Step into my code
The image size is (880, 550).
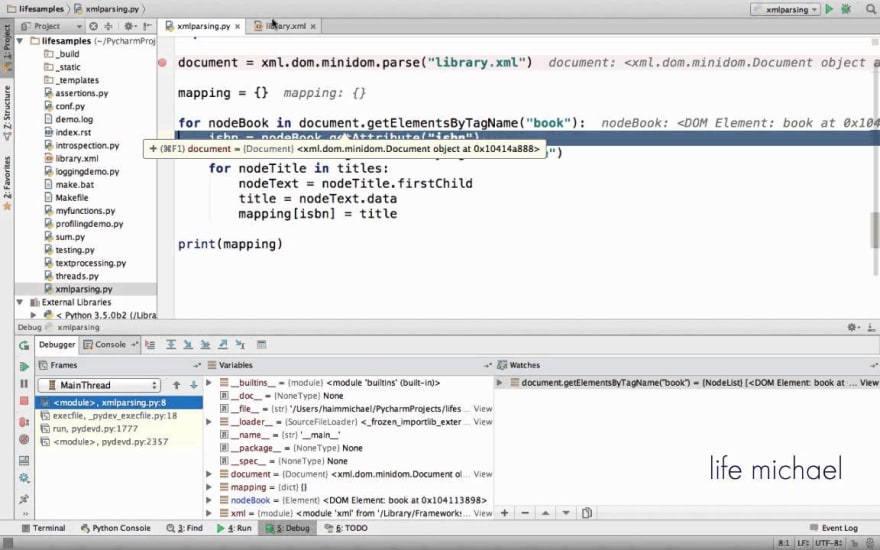[205, 345]
